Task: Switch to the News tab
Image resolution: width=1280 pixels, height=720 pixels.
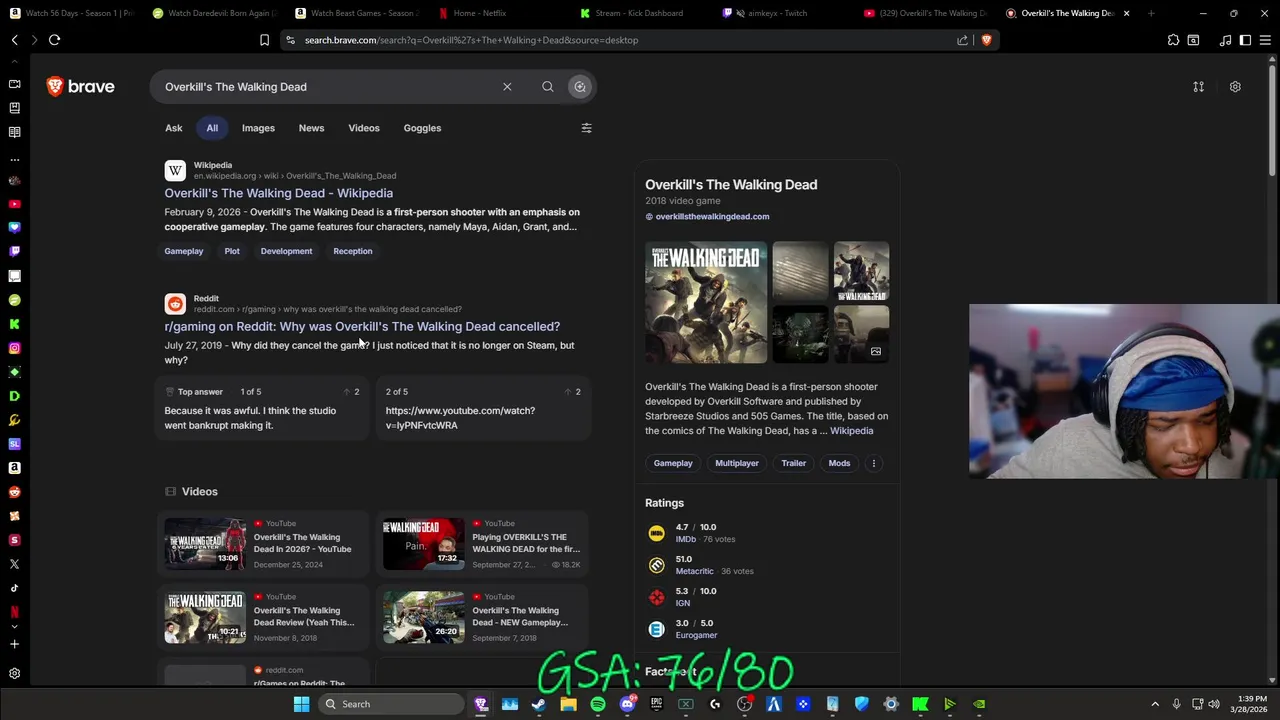Action: point(311,128)
